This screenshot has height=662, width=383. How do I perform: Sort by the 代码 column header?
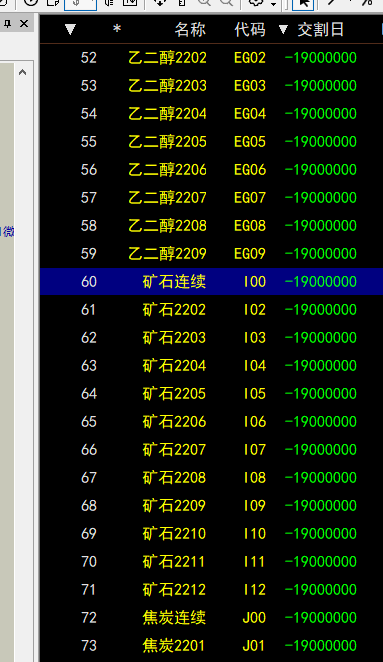[x=250, y=30]
